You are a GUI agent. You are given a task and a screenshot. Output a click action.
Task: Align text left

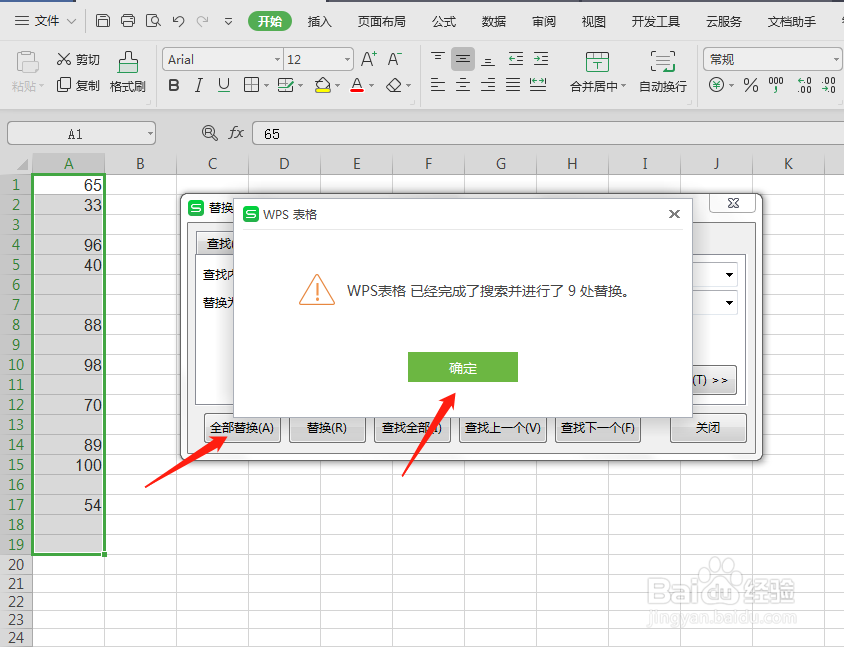pyautogui.click(x=438, y=85)
